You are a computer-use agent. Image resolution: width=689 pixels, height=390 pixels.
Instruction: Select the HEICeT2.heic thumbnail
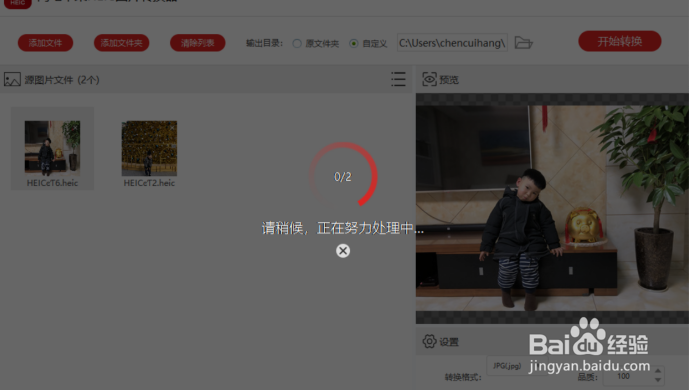(x=149, y=148)
